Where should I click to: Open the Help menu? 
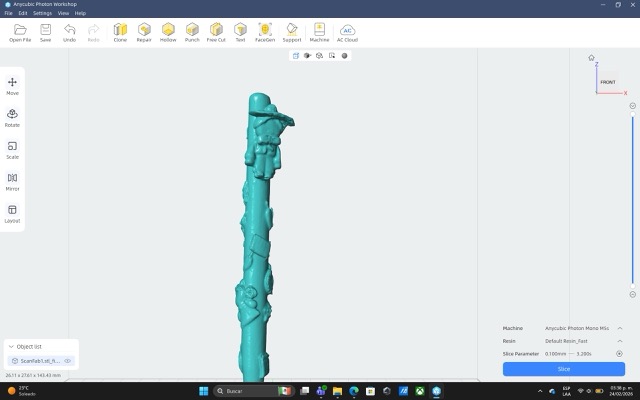tap(80, 13)
